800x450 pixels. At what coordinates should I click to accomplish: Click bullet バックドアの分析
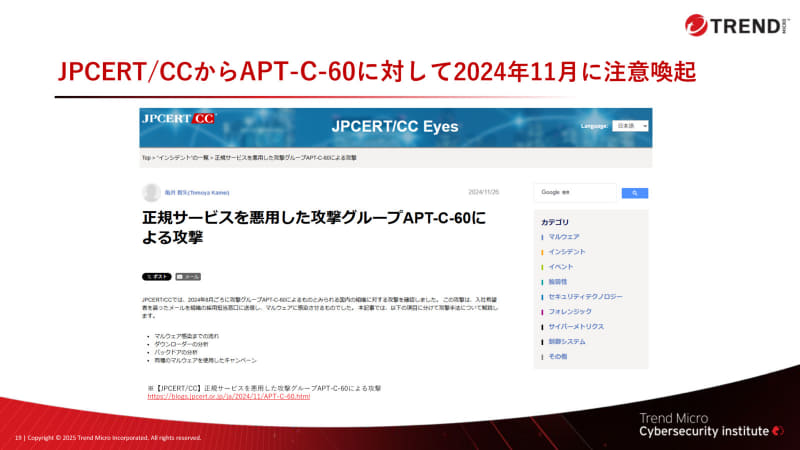(x=176, y=353)
